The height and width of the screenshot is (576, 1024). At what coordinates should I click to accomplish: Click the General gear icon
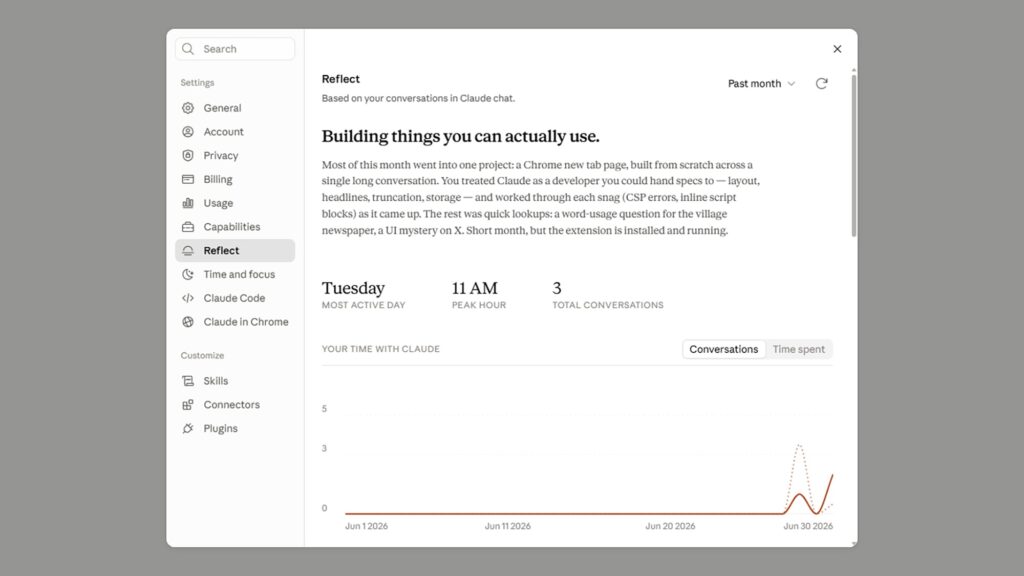[188, 108]
